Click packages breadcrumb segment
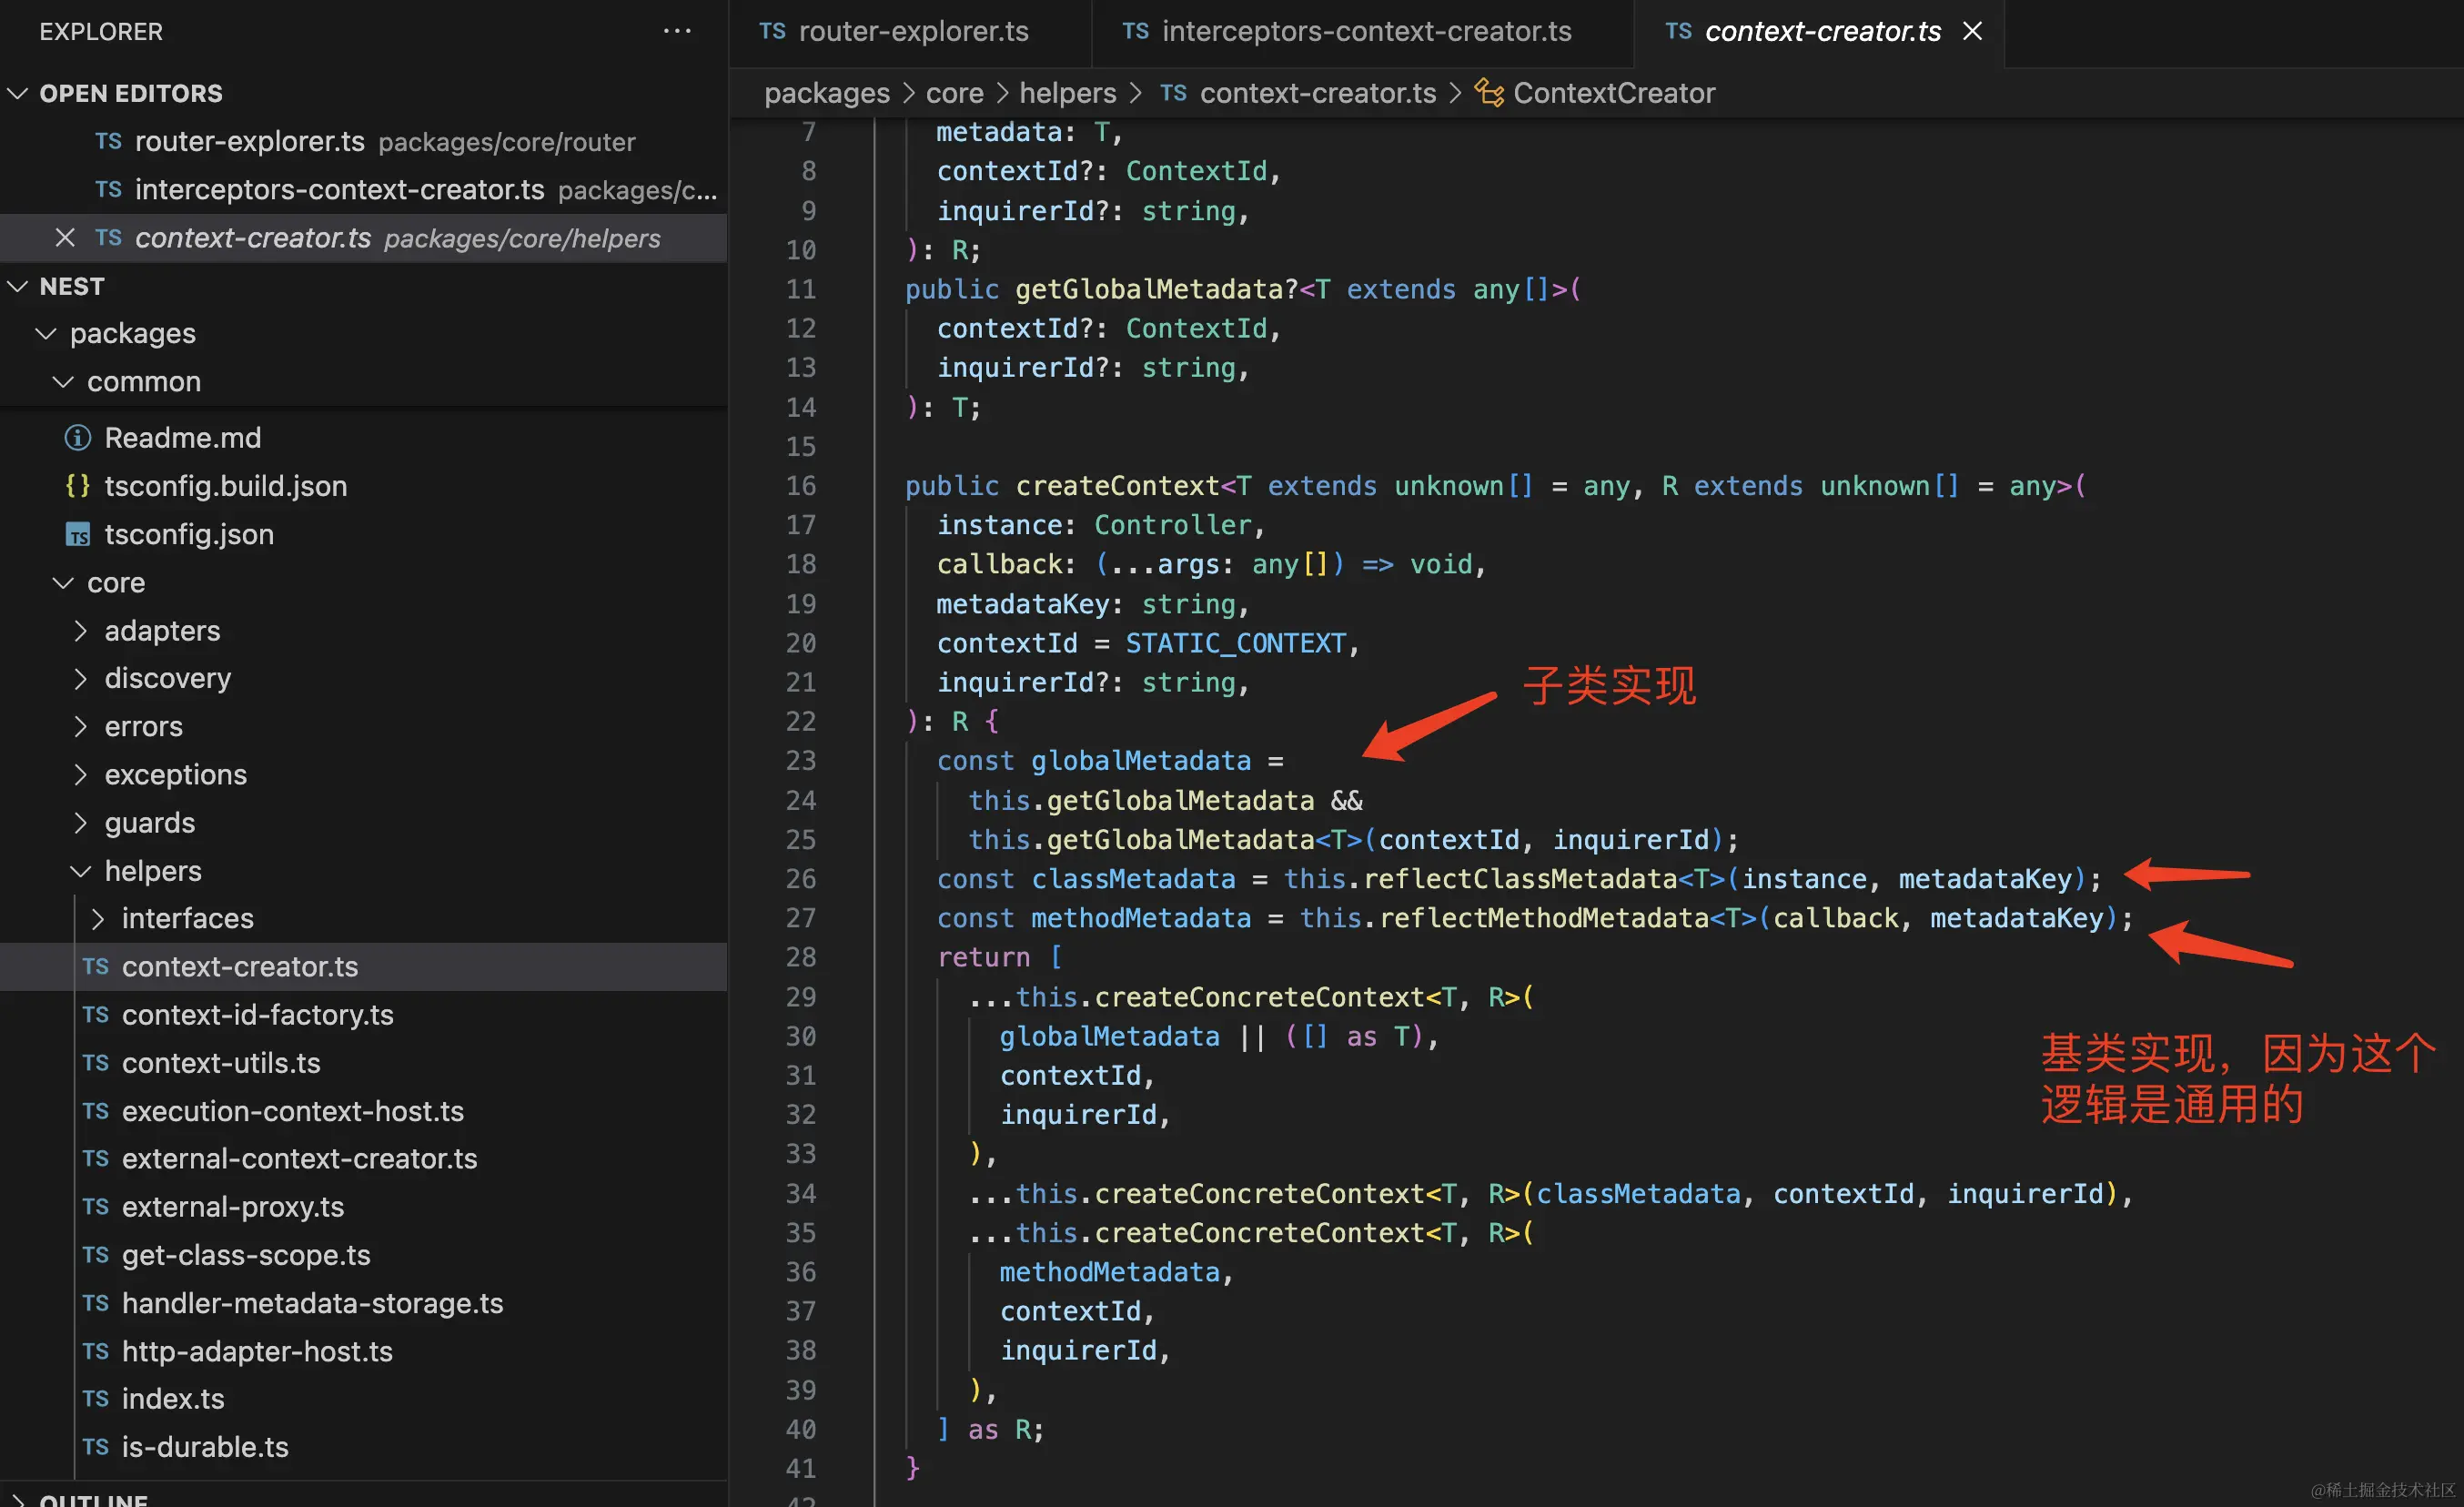The image size is (2464, 1507). (827, 93)
